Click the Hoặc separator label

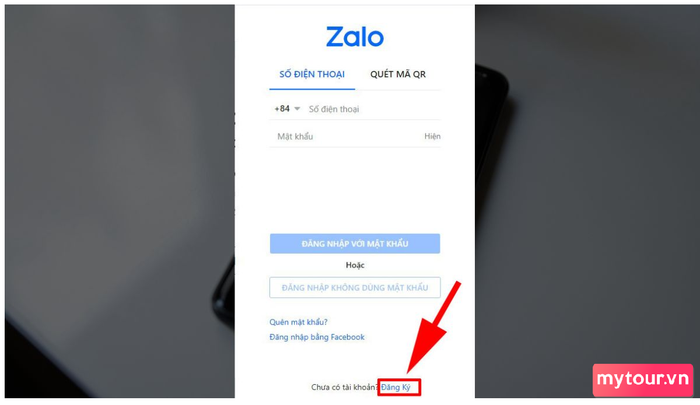tap(355, 265)
